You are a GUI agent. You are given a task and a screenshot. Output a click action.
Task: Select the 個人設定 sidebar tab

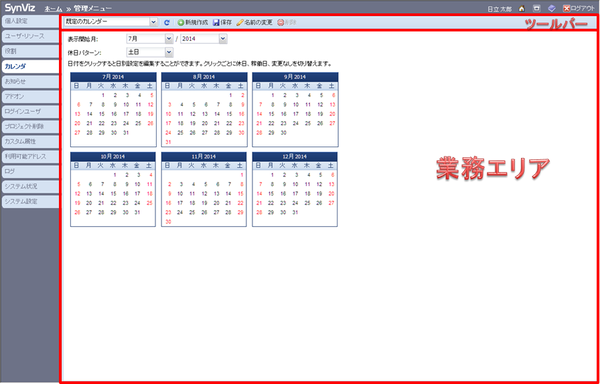click(30, 21)
